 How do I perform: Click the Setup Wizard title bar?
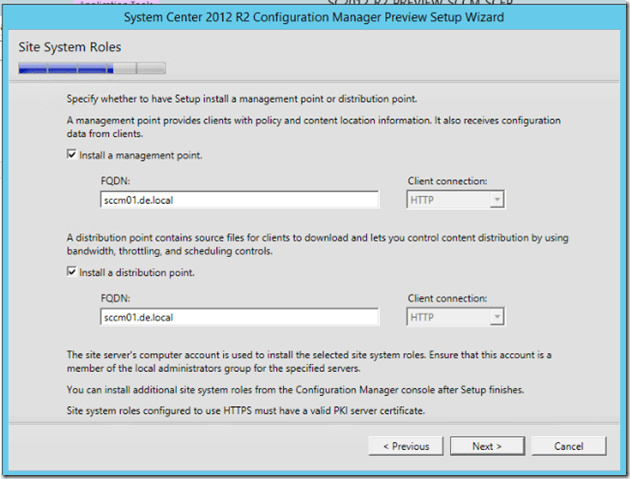point(315,17)
